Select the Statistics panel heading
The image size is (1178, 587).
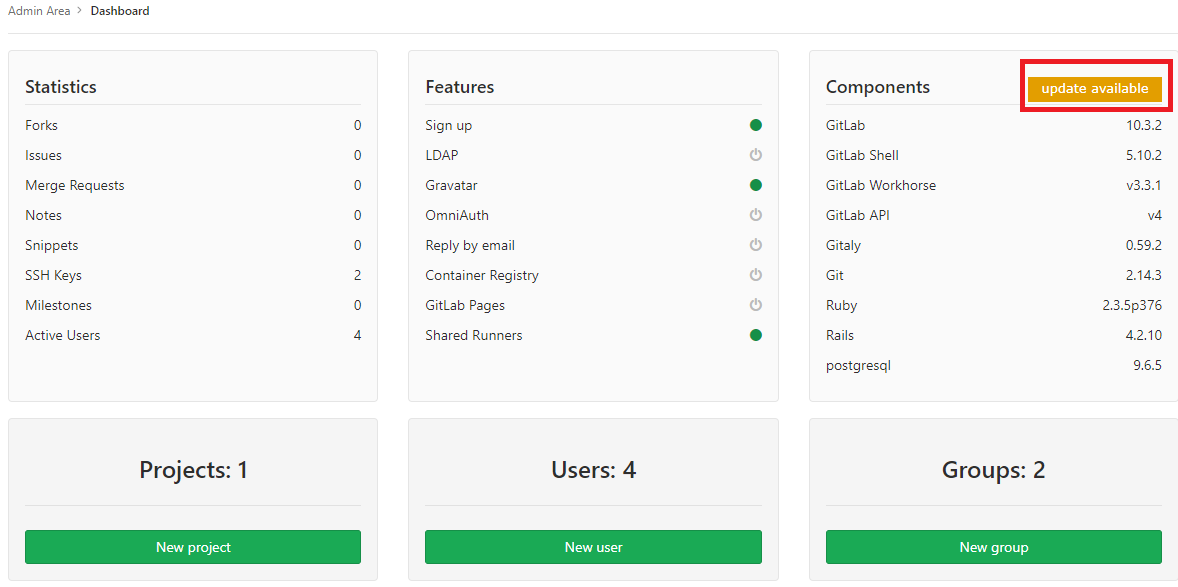pos(61,87)
